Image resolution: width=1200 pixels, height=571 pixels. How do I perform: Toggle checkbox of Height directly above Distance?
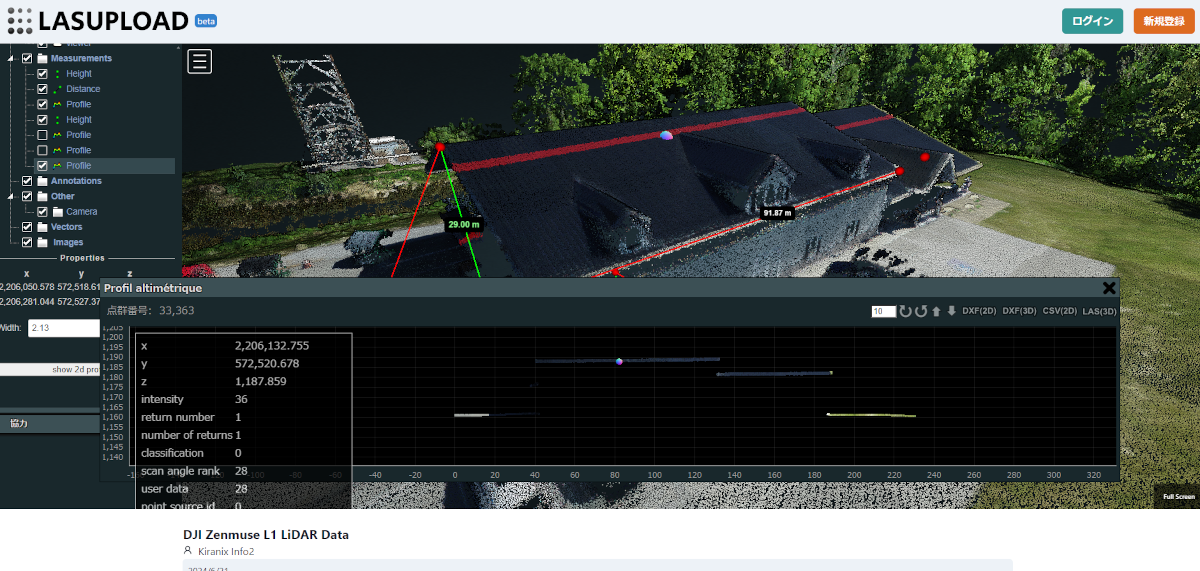tap(42, 74)
